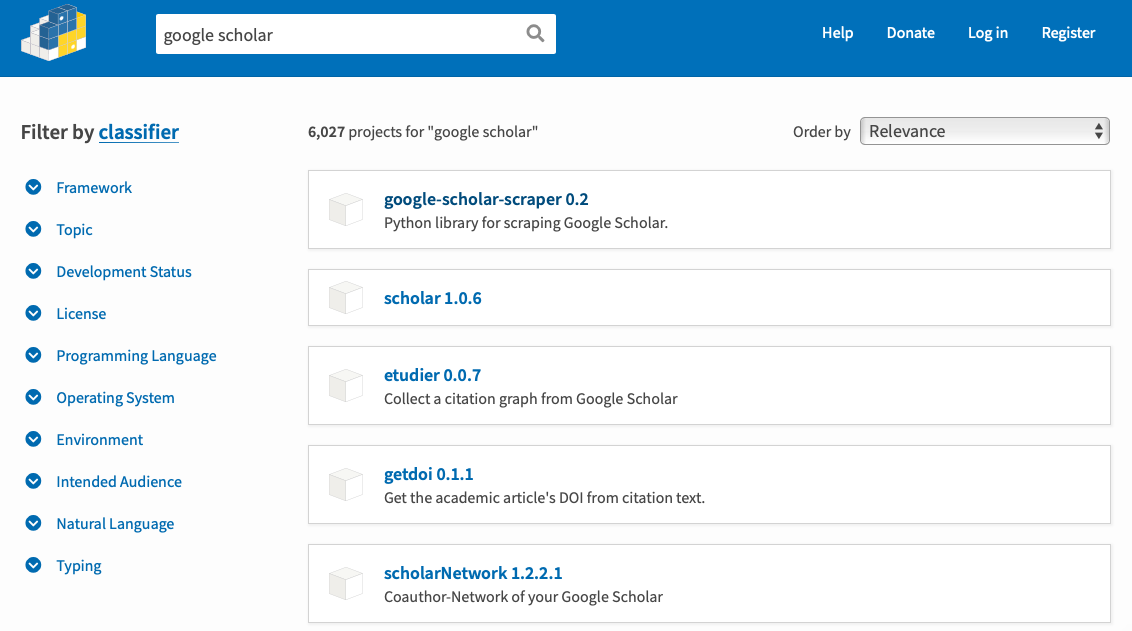This screenshot has width=1132, height=631.
Task: Click the getdoi package cube icon
Action: (346, 484)
